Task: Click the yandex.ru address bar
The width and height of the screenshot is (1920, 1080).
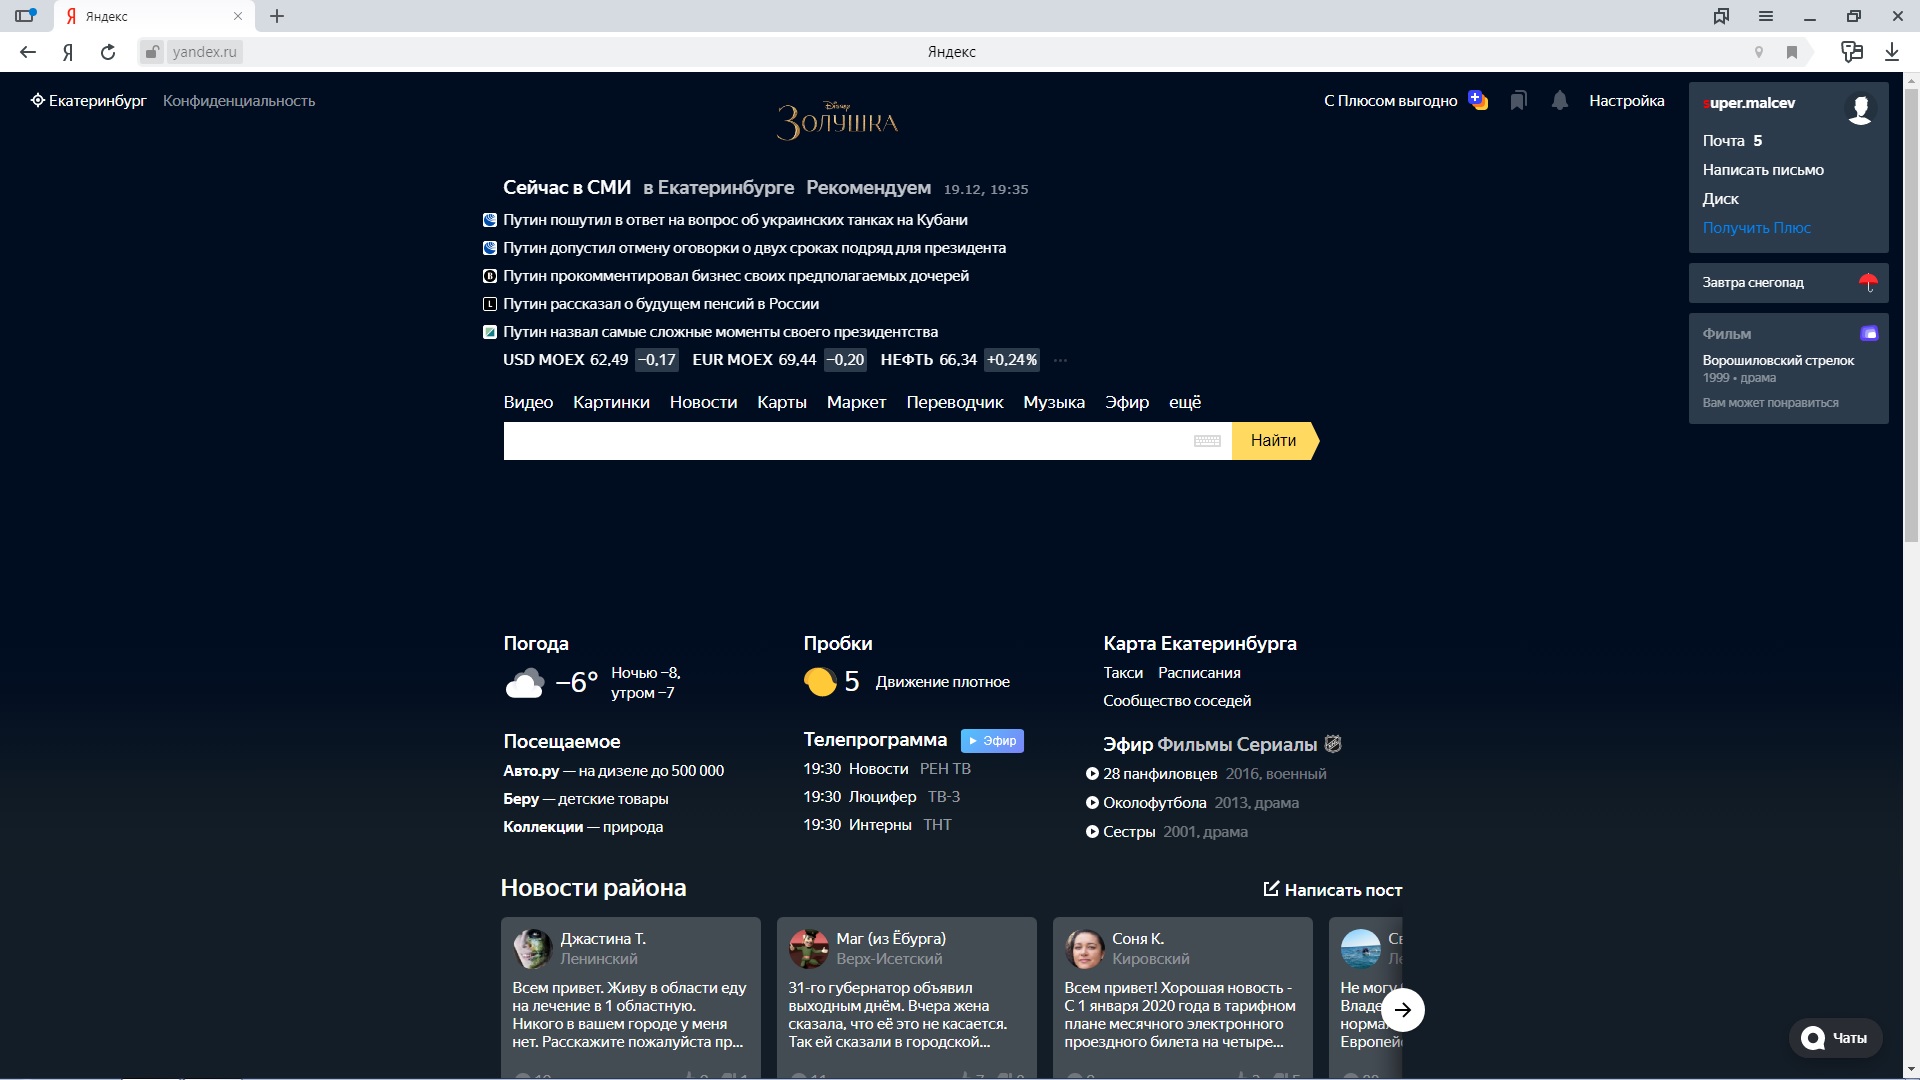Action: point(204,52)
